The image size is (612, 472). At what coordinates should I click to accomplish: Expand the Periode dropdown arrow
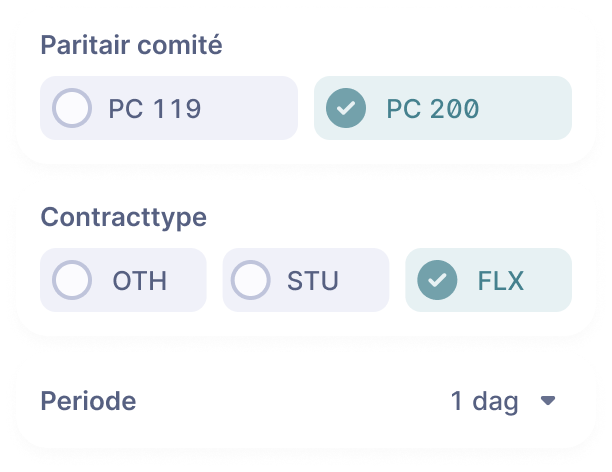(547, 402)
